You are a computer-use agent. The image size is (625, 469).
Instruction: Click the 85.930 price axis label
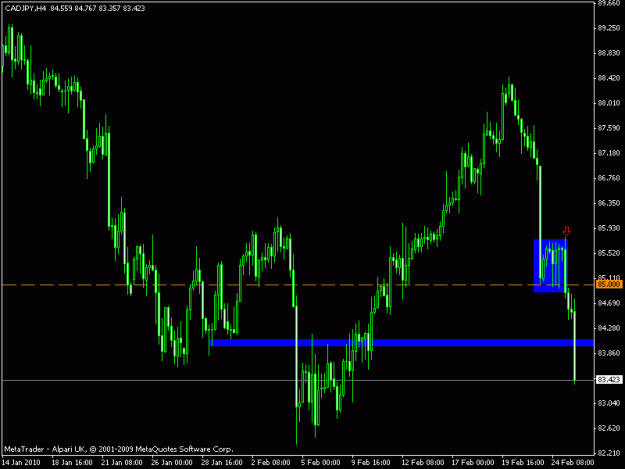tap(609, 228)
